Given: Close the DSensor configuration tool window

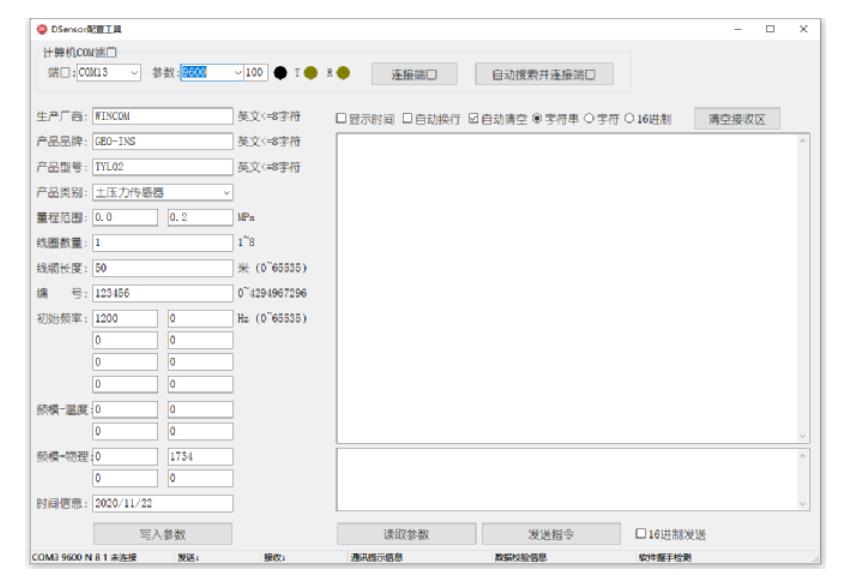Looking at the screenshot, I should point(803,29).
